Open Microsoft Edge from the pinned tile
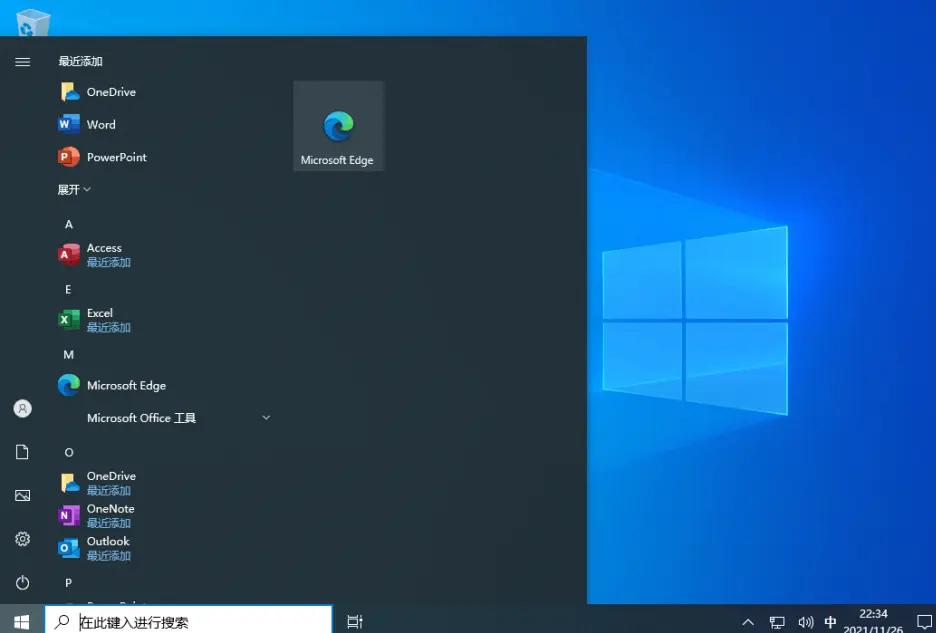 338,125
